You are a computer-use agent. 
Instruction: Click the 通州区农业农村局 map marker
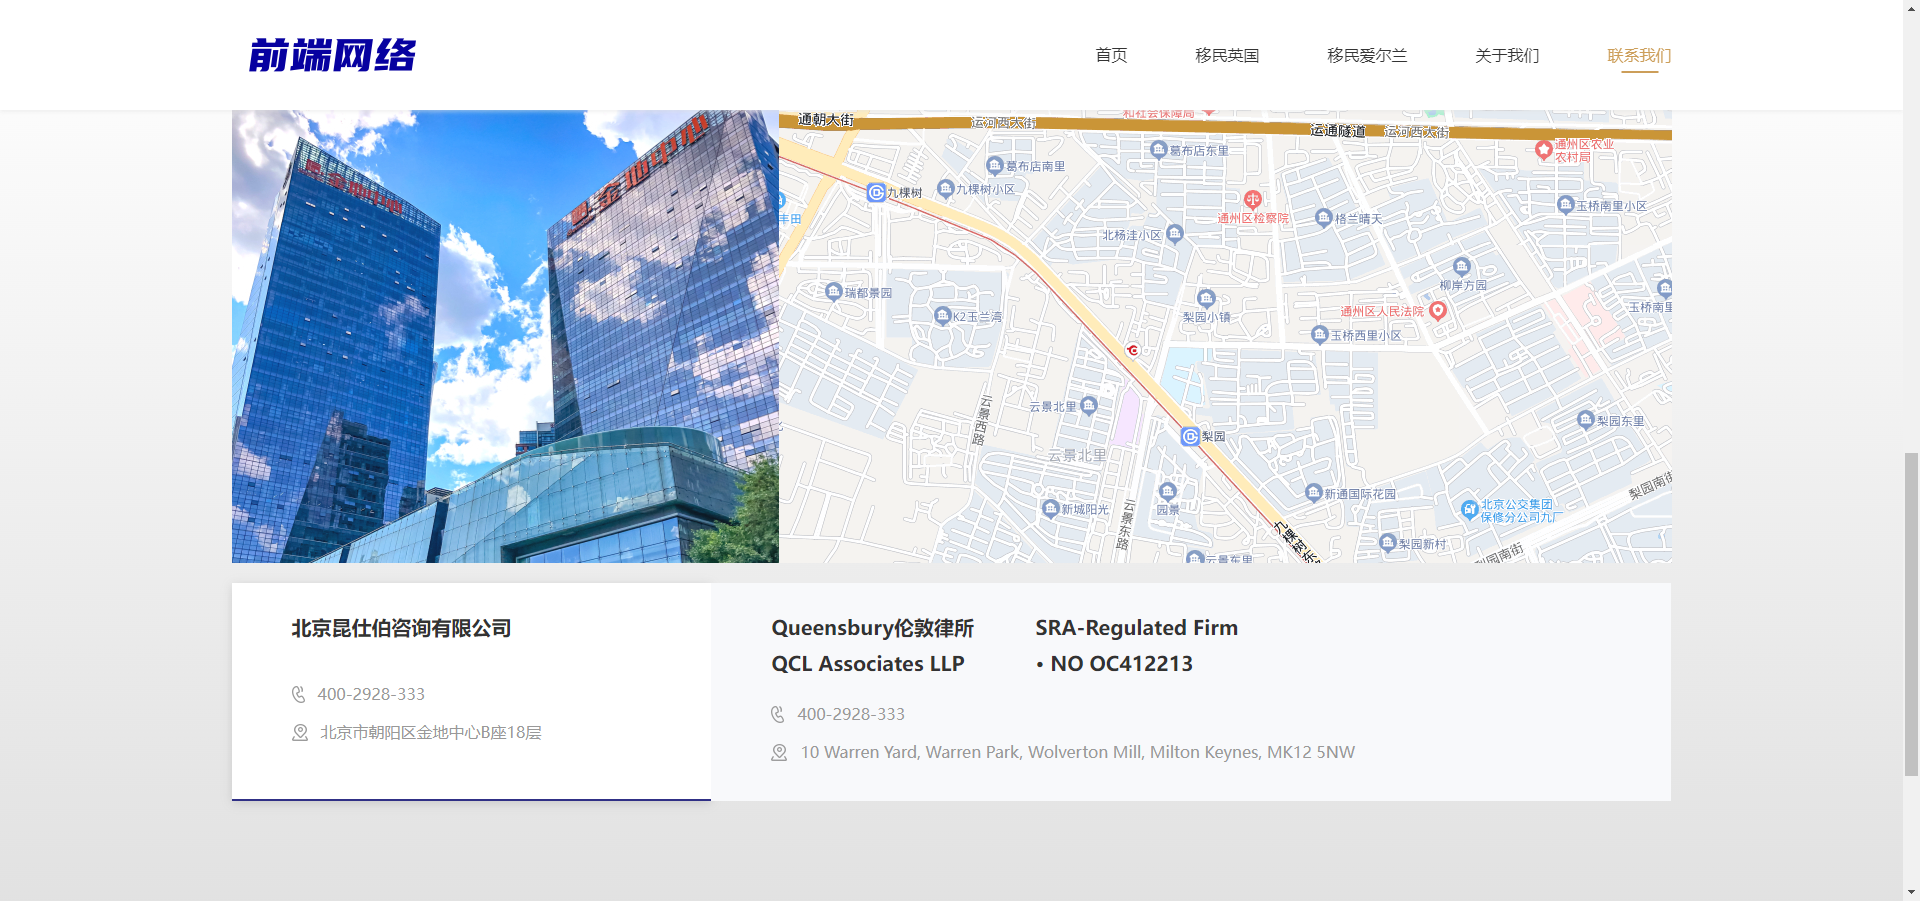[1544, 150]
